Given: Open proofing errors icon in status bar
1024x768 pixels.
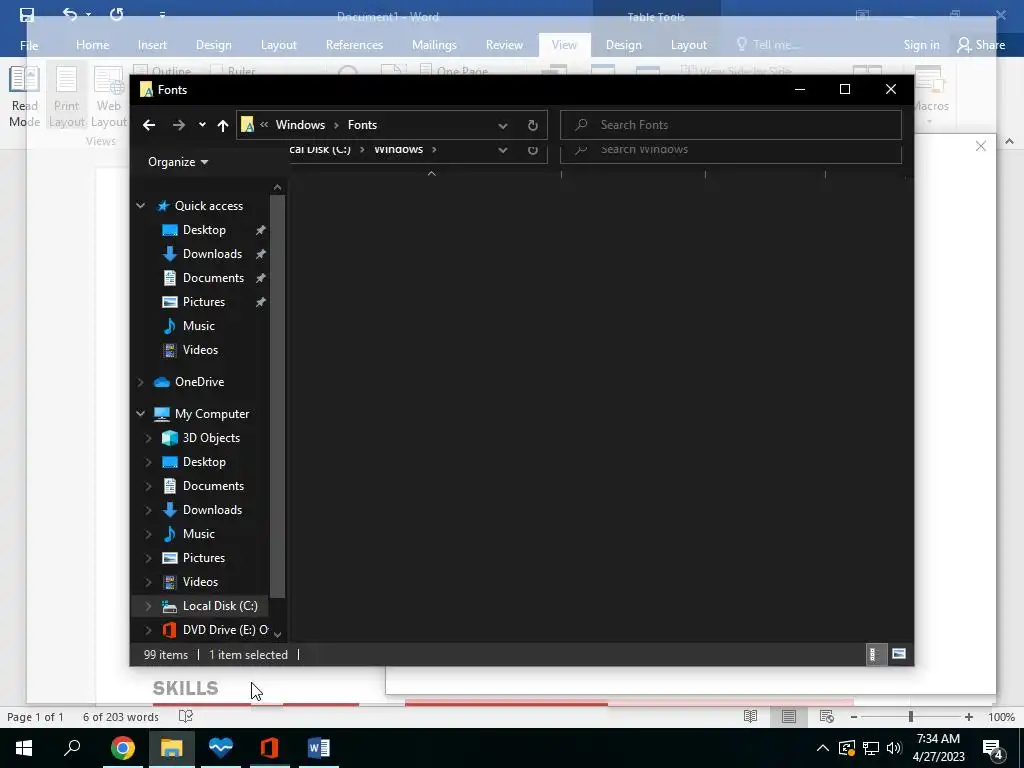Looking at the screenshot, I should coord(186,717).
